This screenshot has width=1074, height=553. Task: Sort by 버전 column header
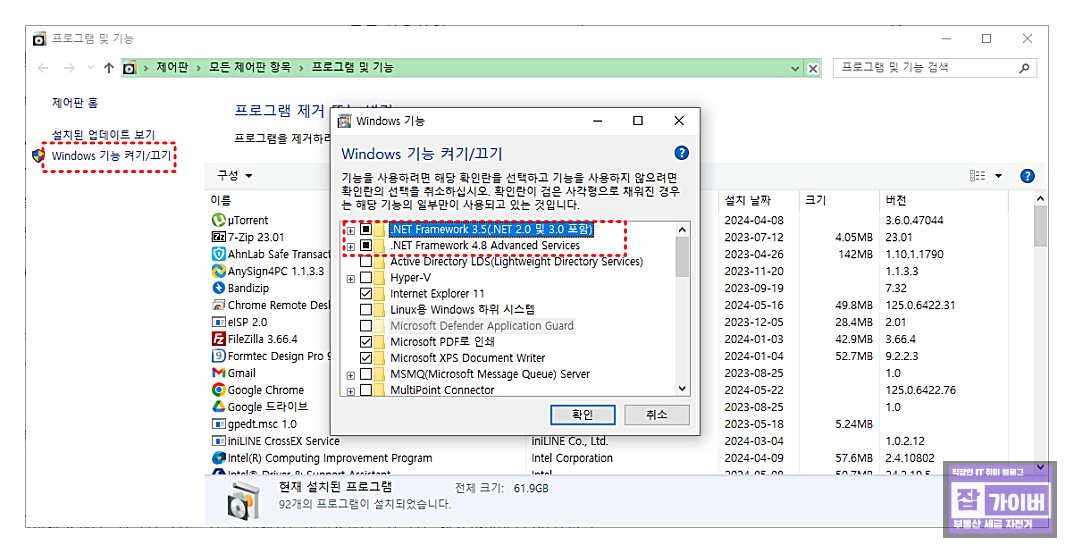tap(896, 200)
